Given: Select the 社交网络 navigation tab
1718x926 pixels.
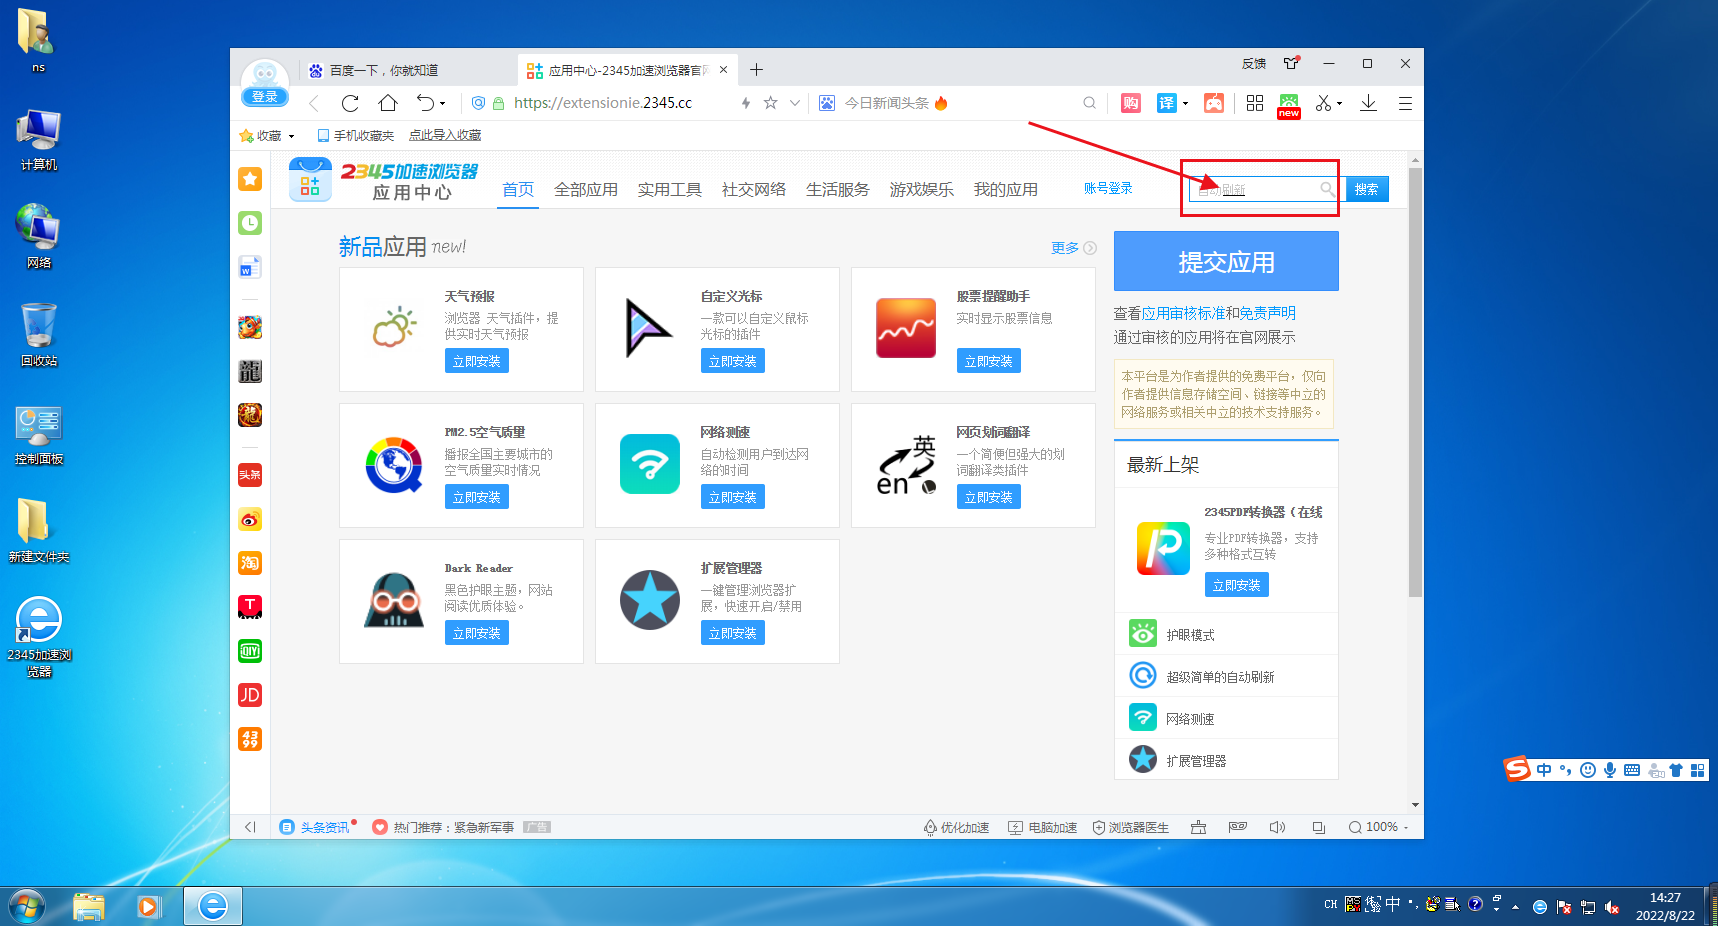Looking at the screenshot, I should 754,189.
